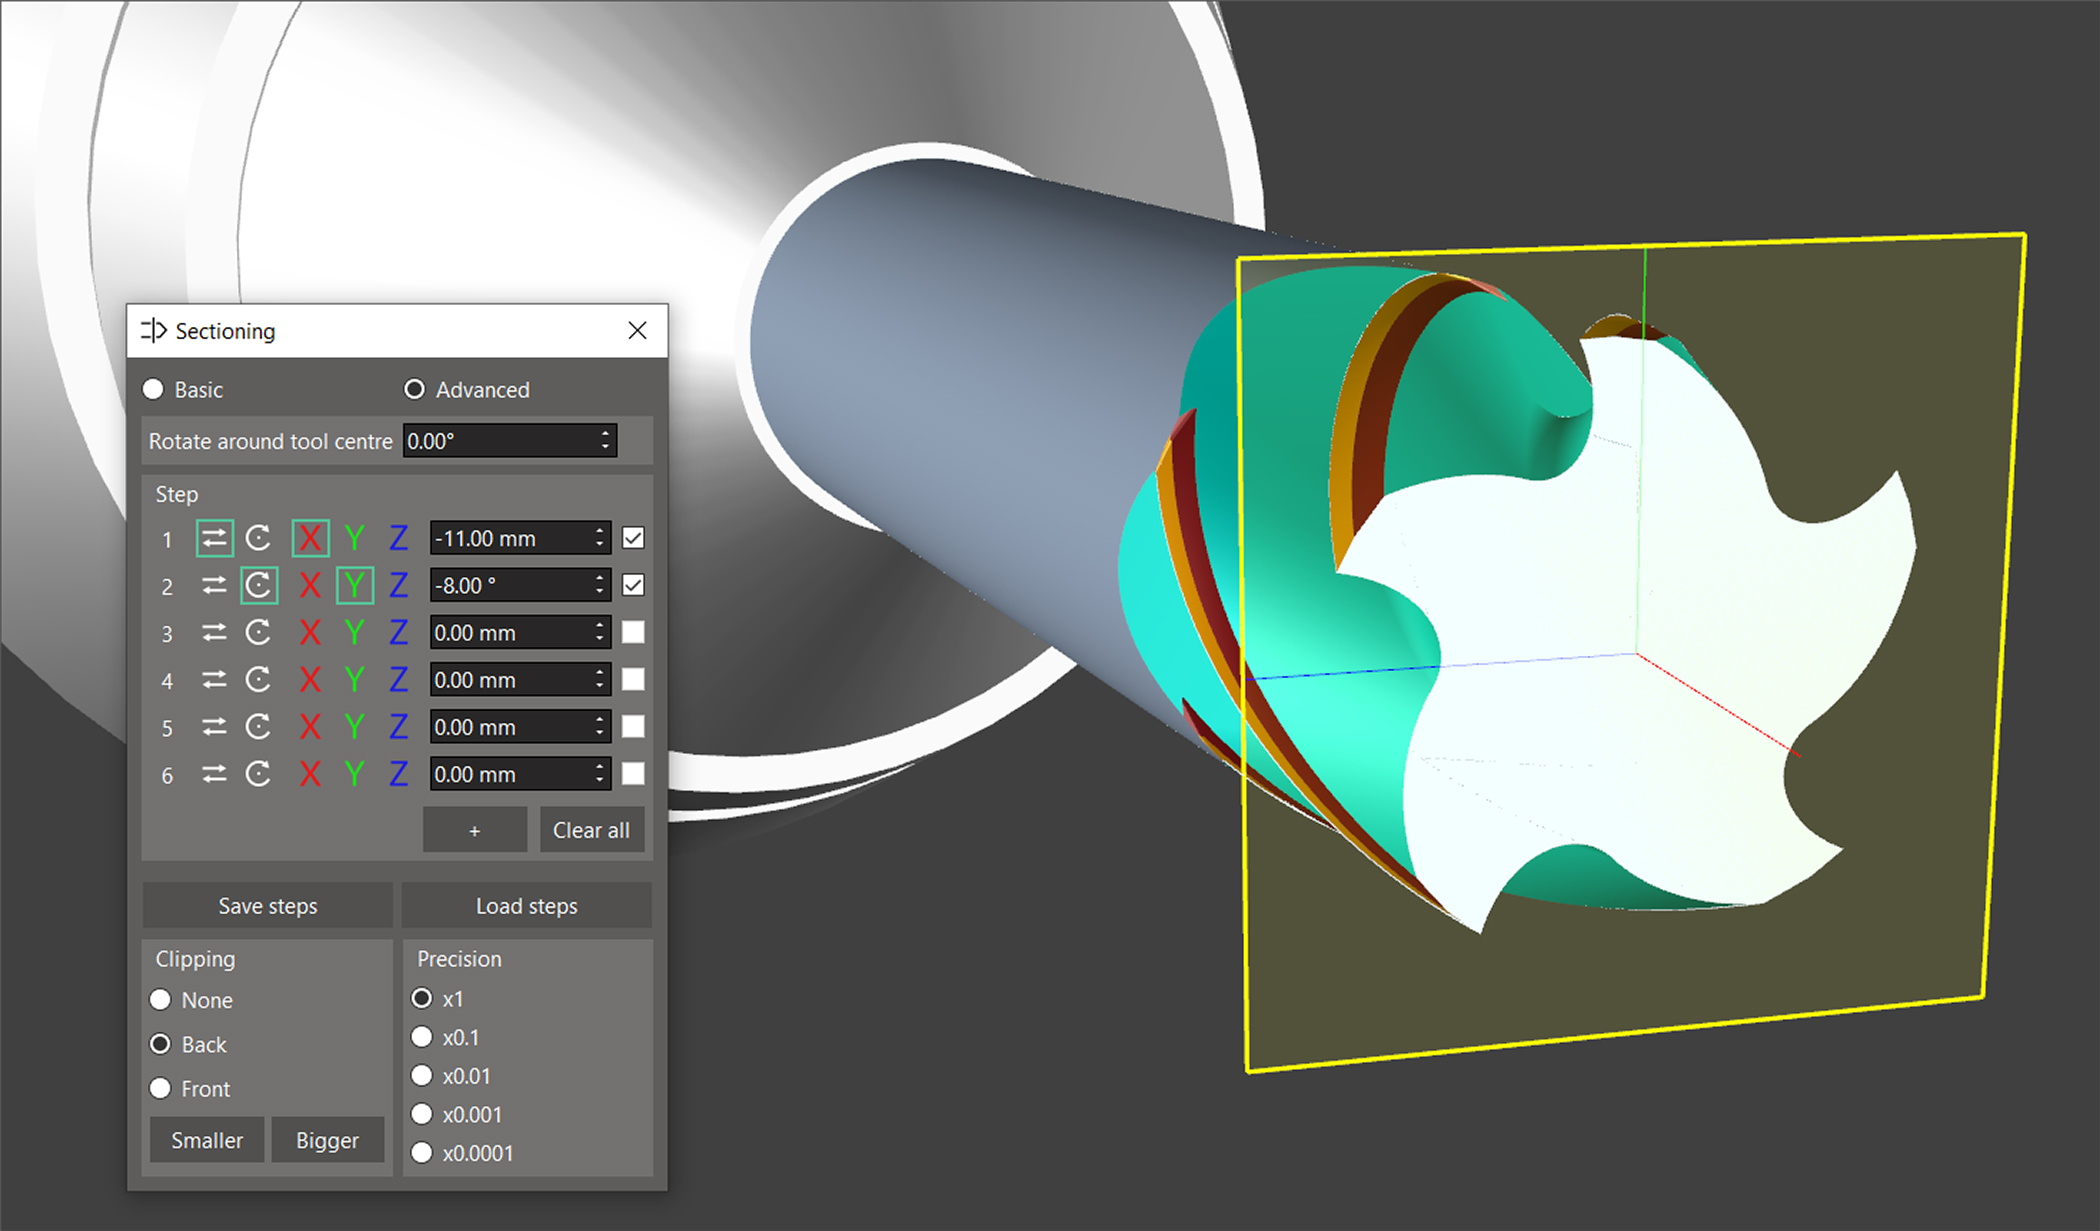This screenshot has height=1231, width=2100.
Task: Click the Clear all button
Action: [592, 829]
